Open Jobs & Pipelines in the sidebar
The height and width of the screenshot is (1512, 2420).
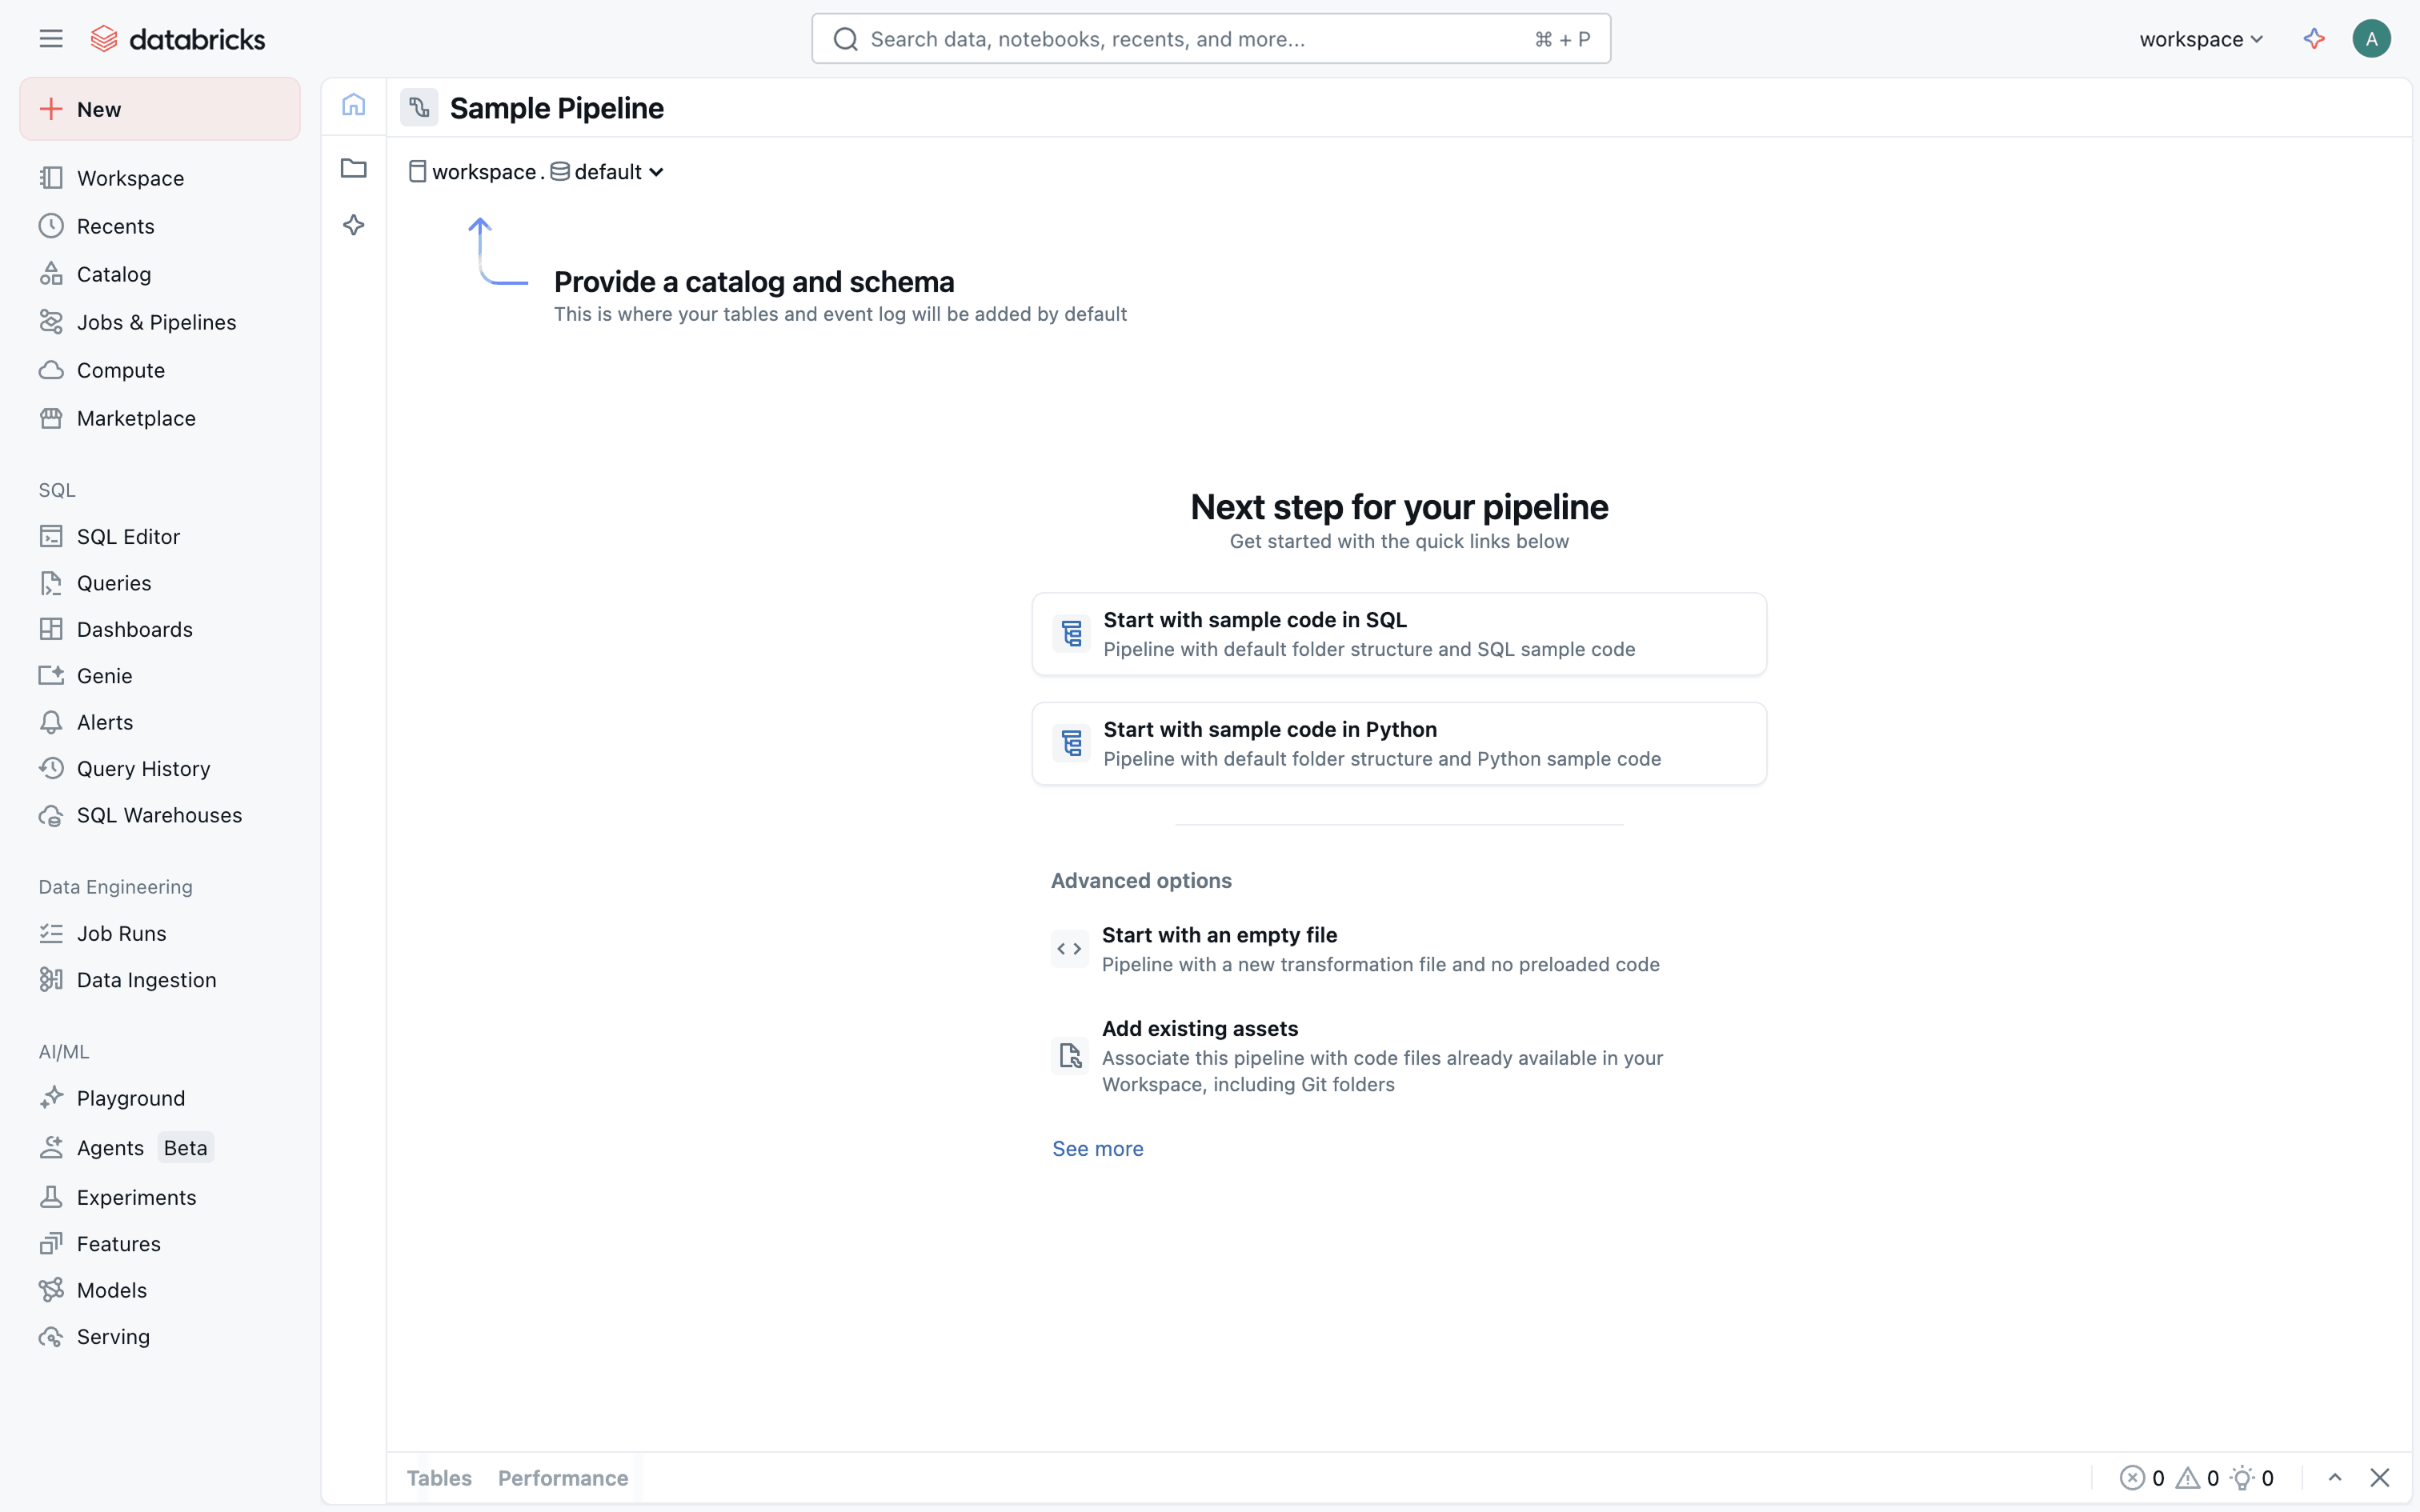[156, 322]
